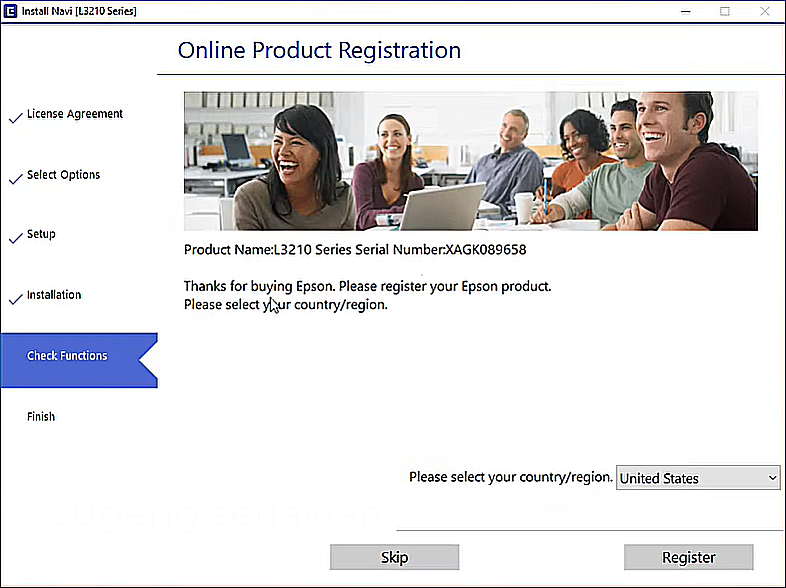Click the Install Navi app icon in title bar
786x588 pixels.
pyautogui.click(x=10, y=10)
